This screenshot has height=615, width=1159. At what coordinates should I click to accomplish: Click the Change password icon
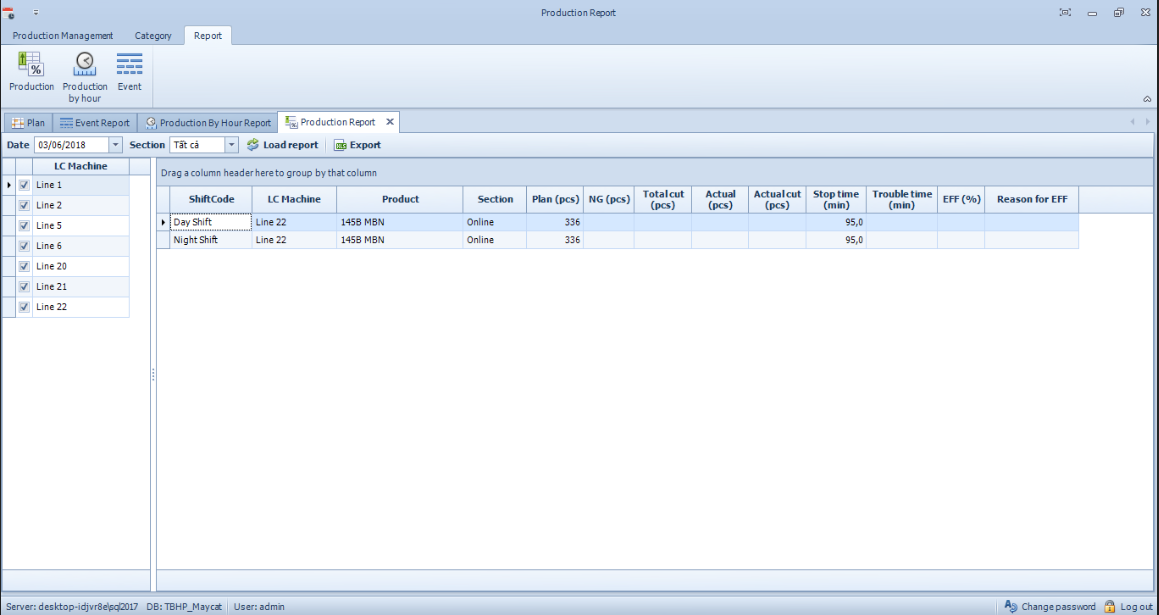1010,606
